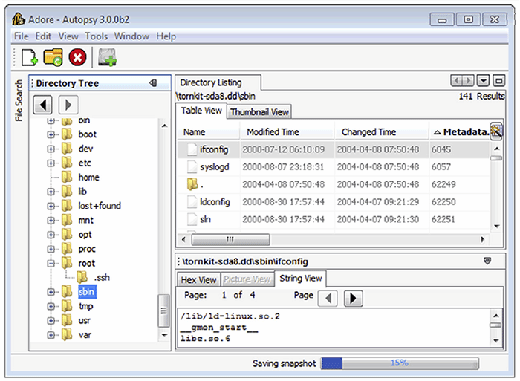Click the table horizontal scrollbar thumb
The image size is (520, 381).
click(x=230, y=239)
